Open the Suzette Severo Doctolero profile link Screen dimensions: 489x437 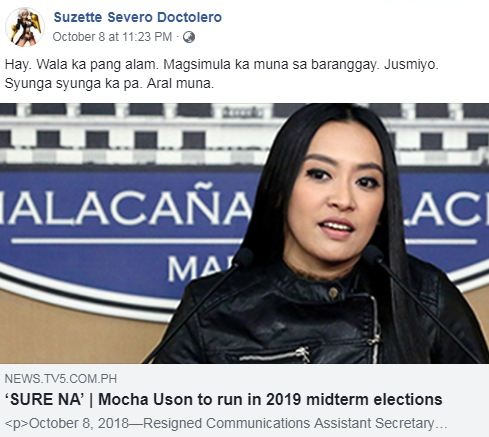[x=138, y=17]
